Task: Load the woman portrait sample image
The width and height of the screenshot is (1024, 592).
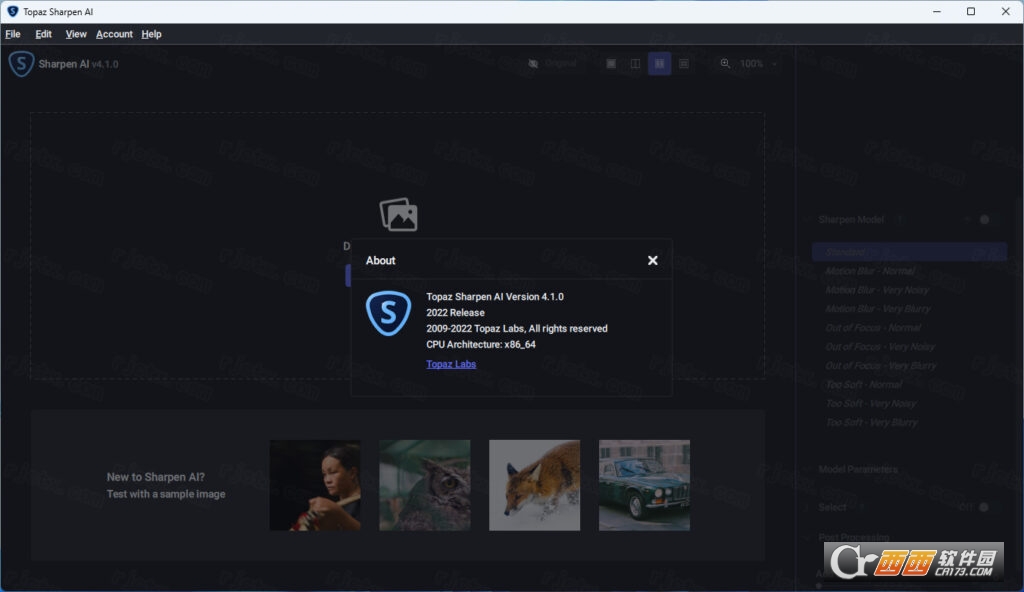Action: (315, 485)
